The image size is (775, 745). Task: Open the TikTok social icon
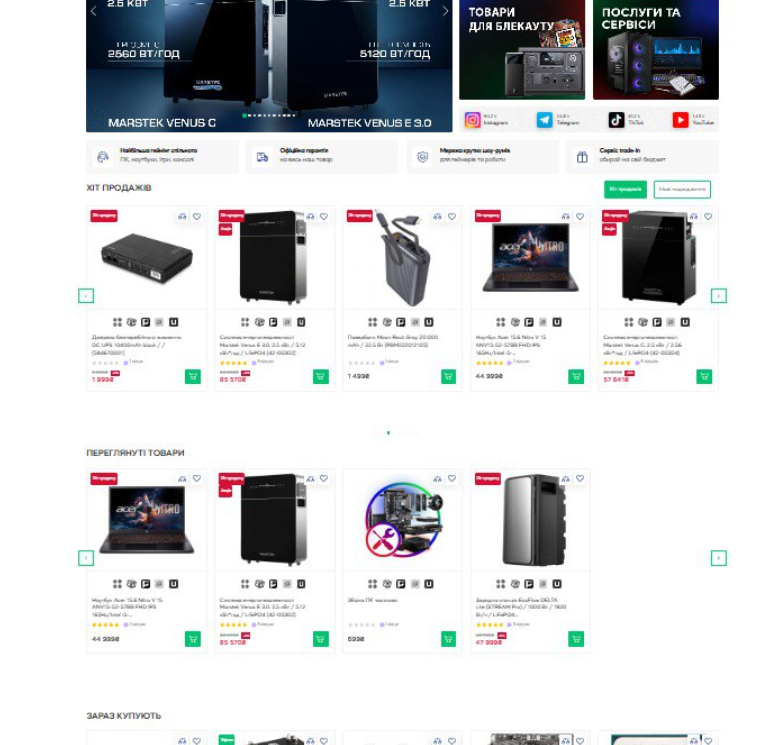click(x=616, y=120)
